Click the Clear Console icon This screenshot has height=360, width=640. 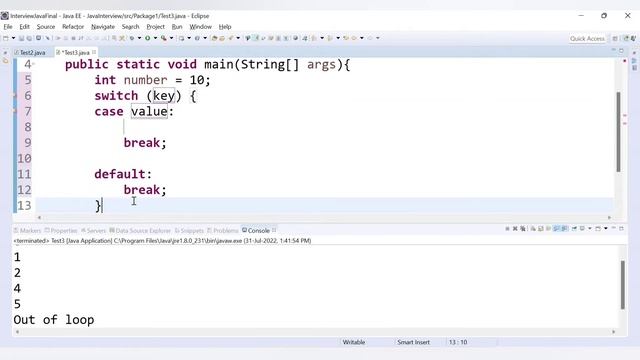pos(533,229)
